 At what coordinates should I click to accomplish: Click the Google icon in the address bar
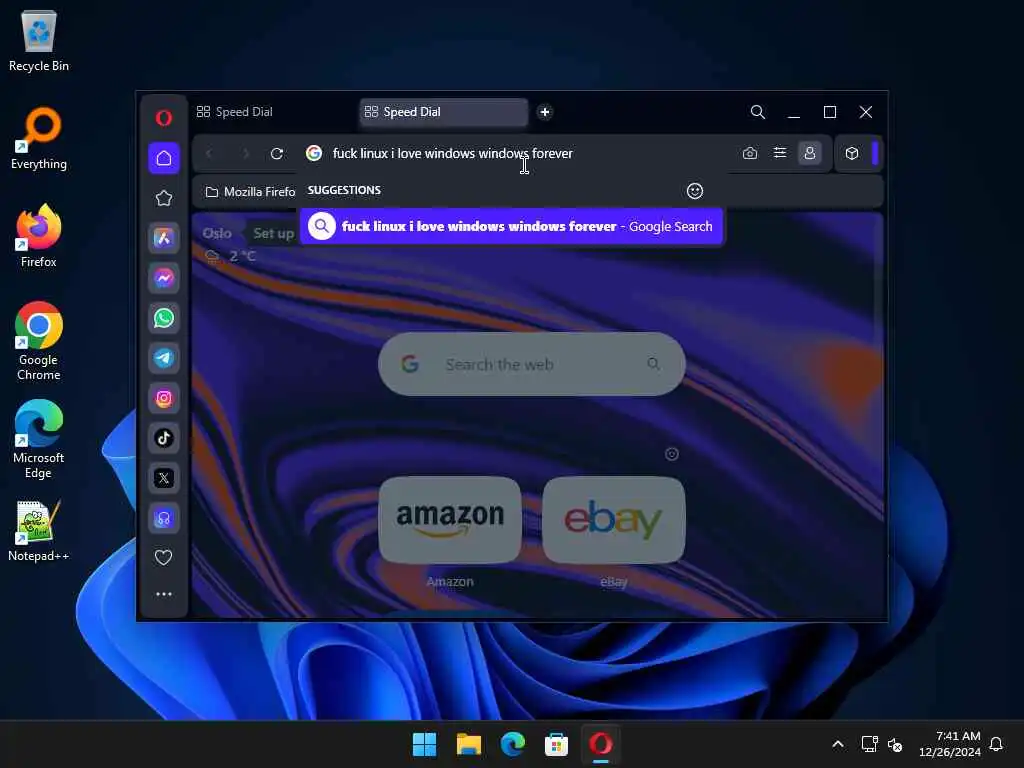point(314,153)
